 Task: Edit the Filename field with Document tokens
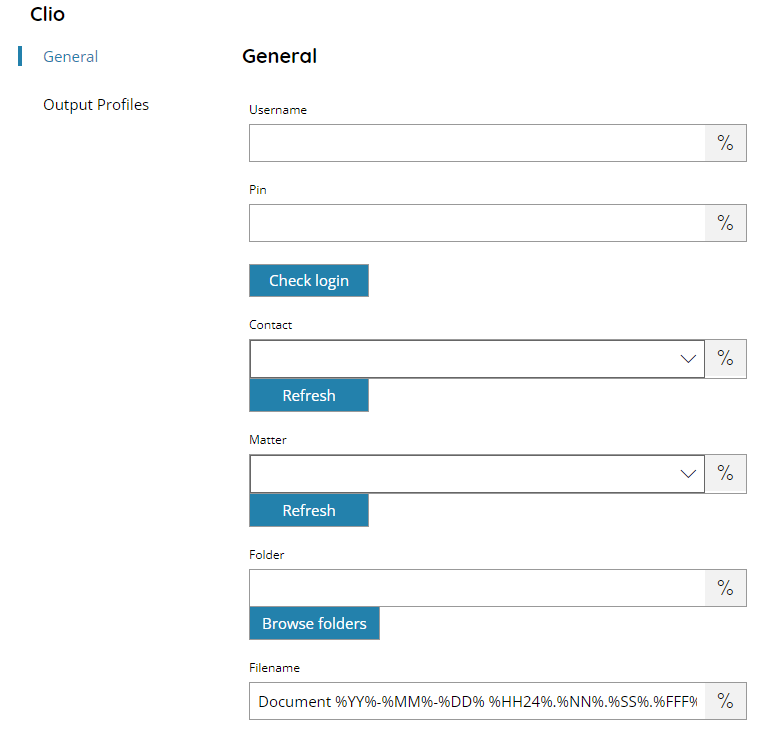pyautogui.click(x=477, y=701)
